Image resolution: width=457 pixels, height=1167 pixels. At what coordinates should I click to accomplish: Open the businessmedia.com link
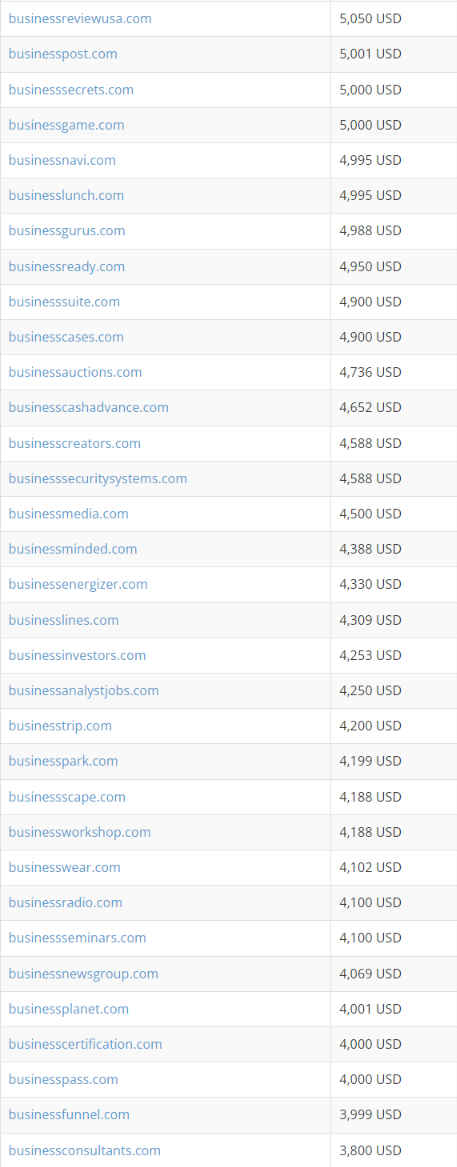68,514
